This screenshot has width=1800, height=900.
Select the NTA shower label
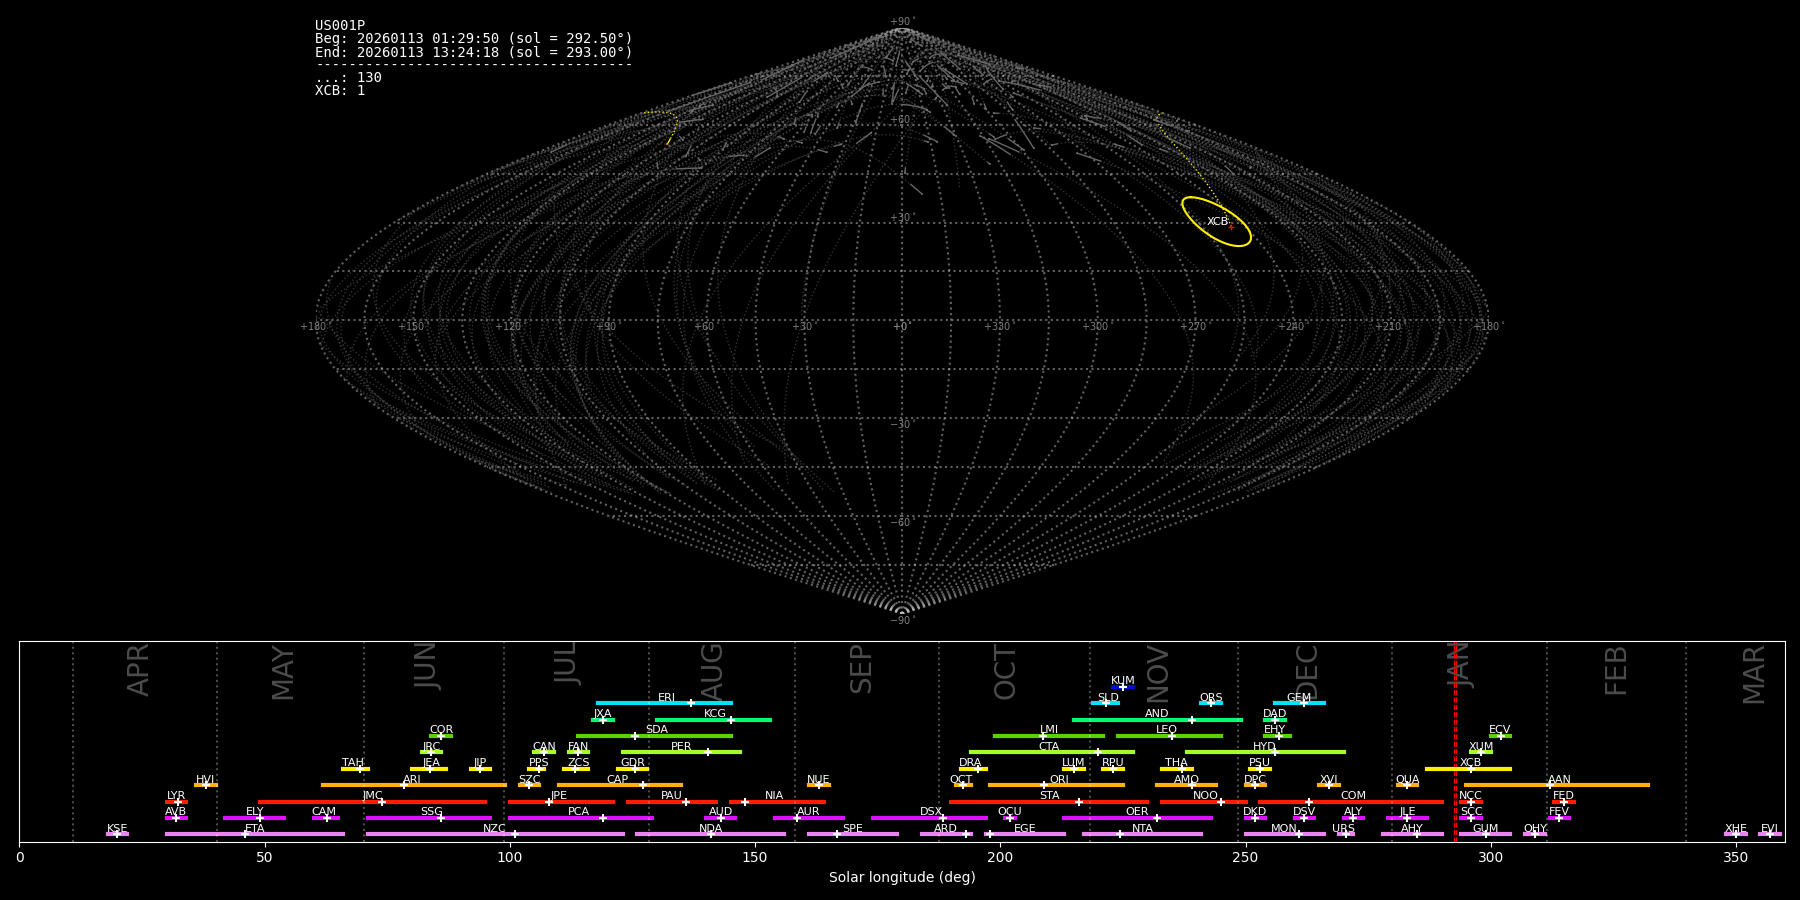click(1142, 828)
